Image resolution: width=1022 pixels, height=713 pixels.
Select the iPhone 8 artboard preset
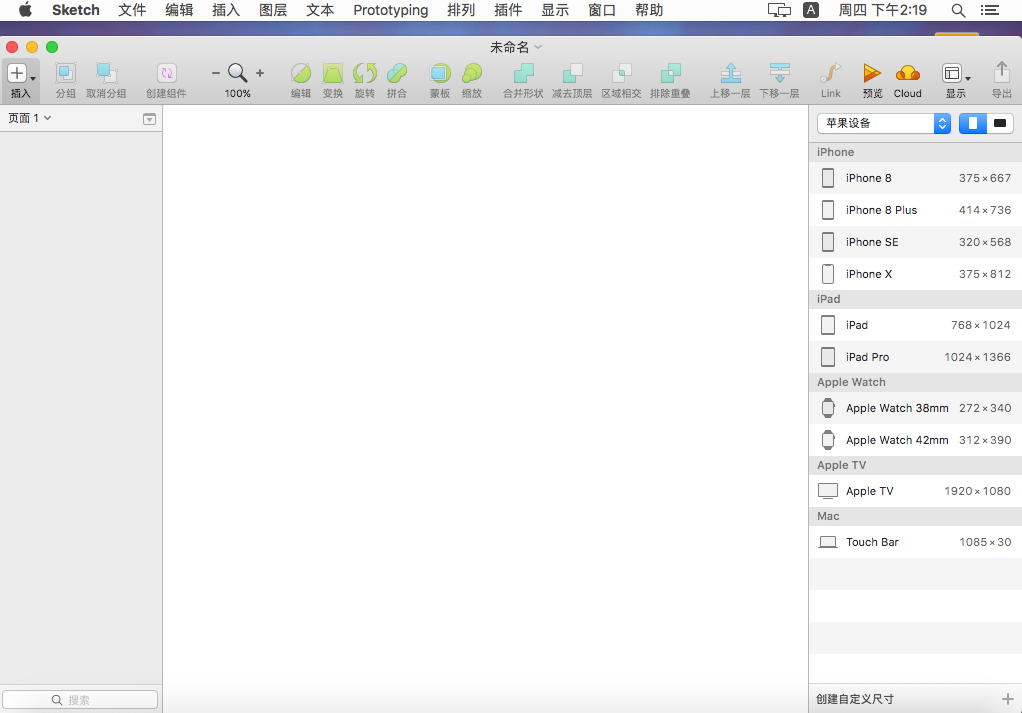[x=915, y=178]
